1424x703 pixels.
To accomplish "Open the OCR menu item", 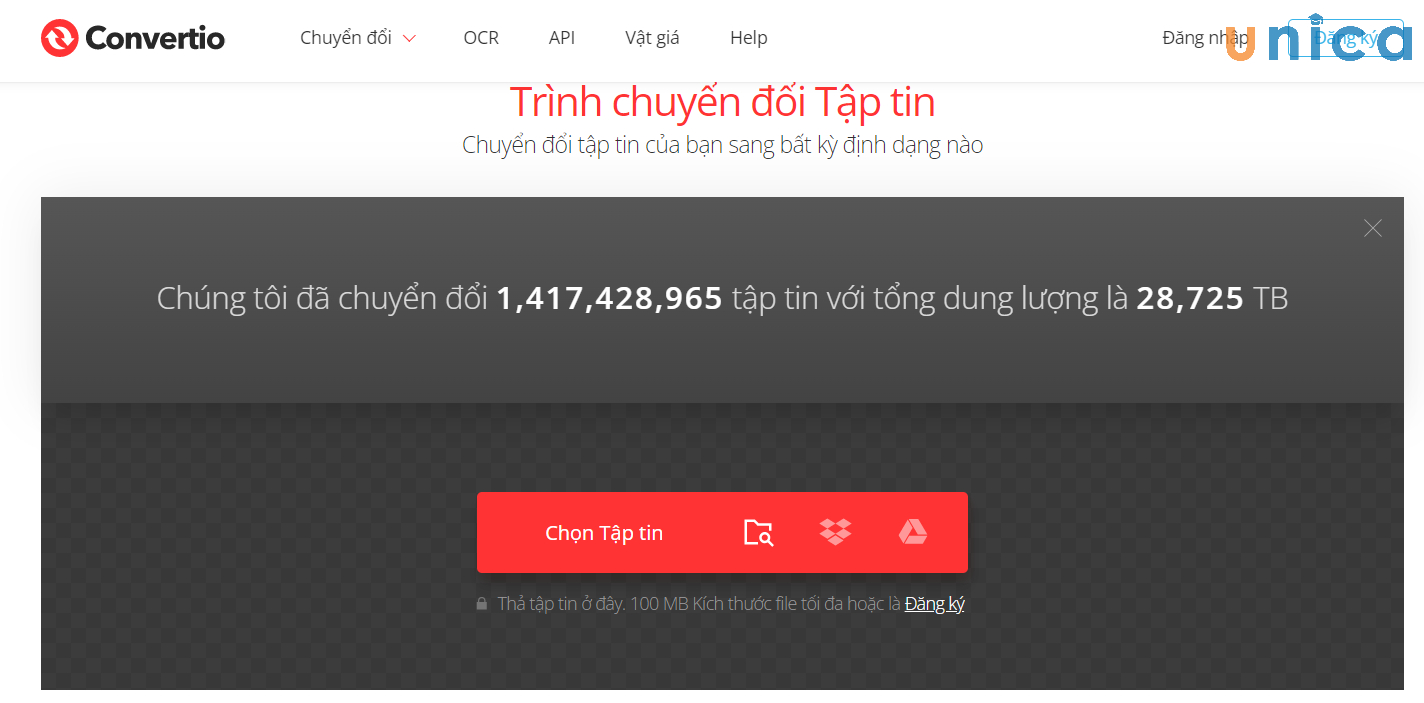I will (x=481, y=37).
